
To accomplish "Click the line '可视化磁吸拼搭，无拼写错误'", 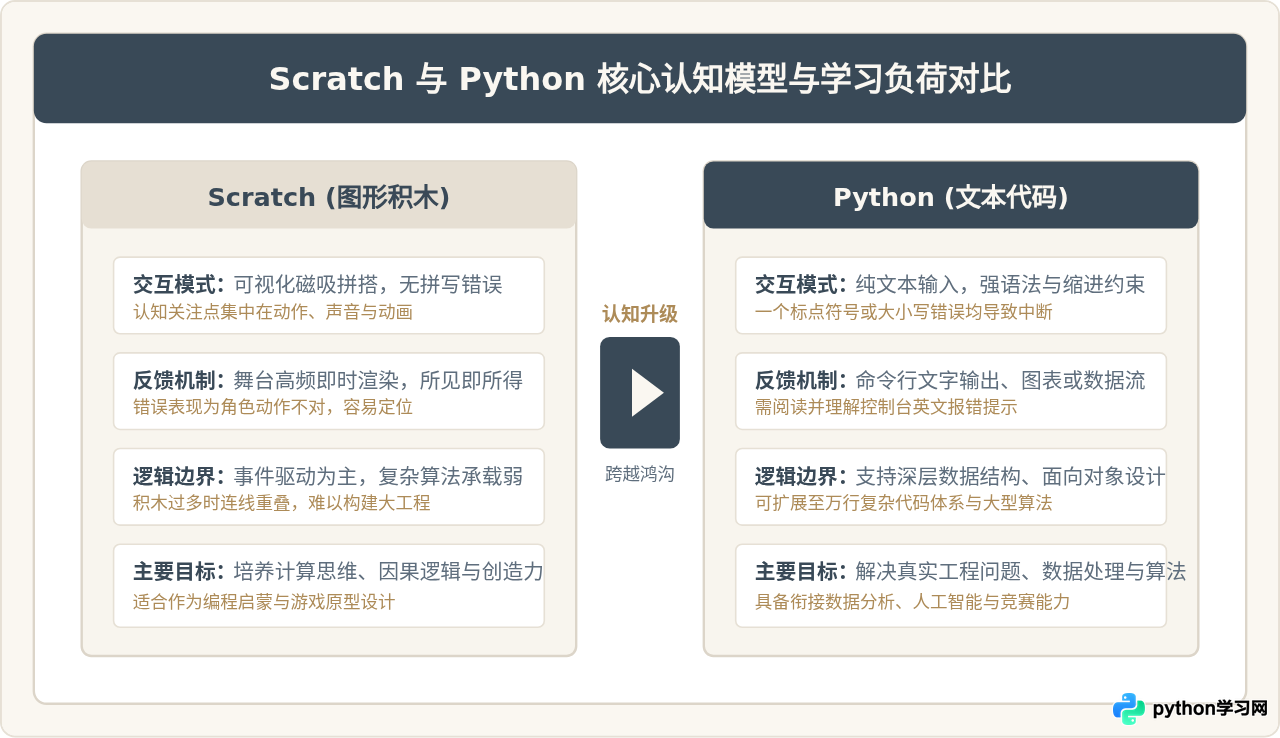I will click(368, 285).
